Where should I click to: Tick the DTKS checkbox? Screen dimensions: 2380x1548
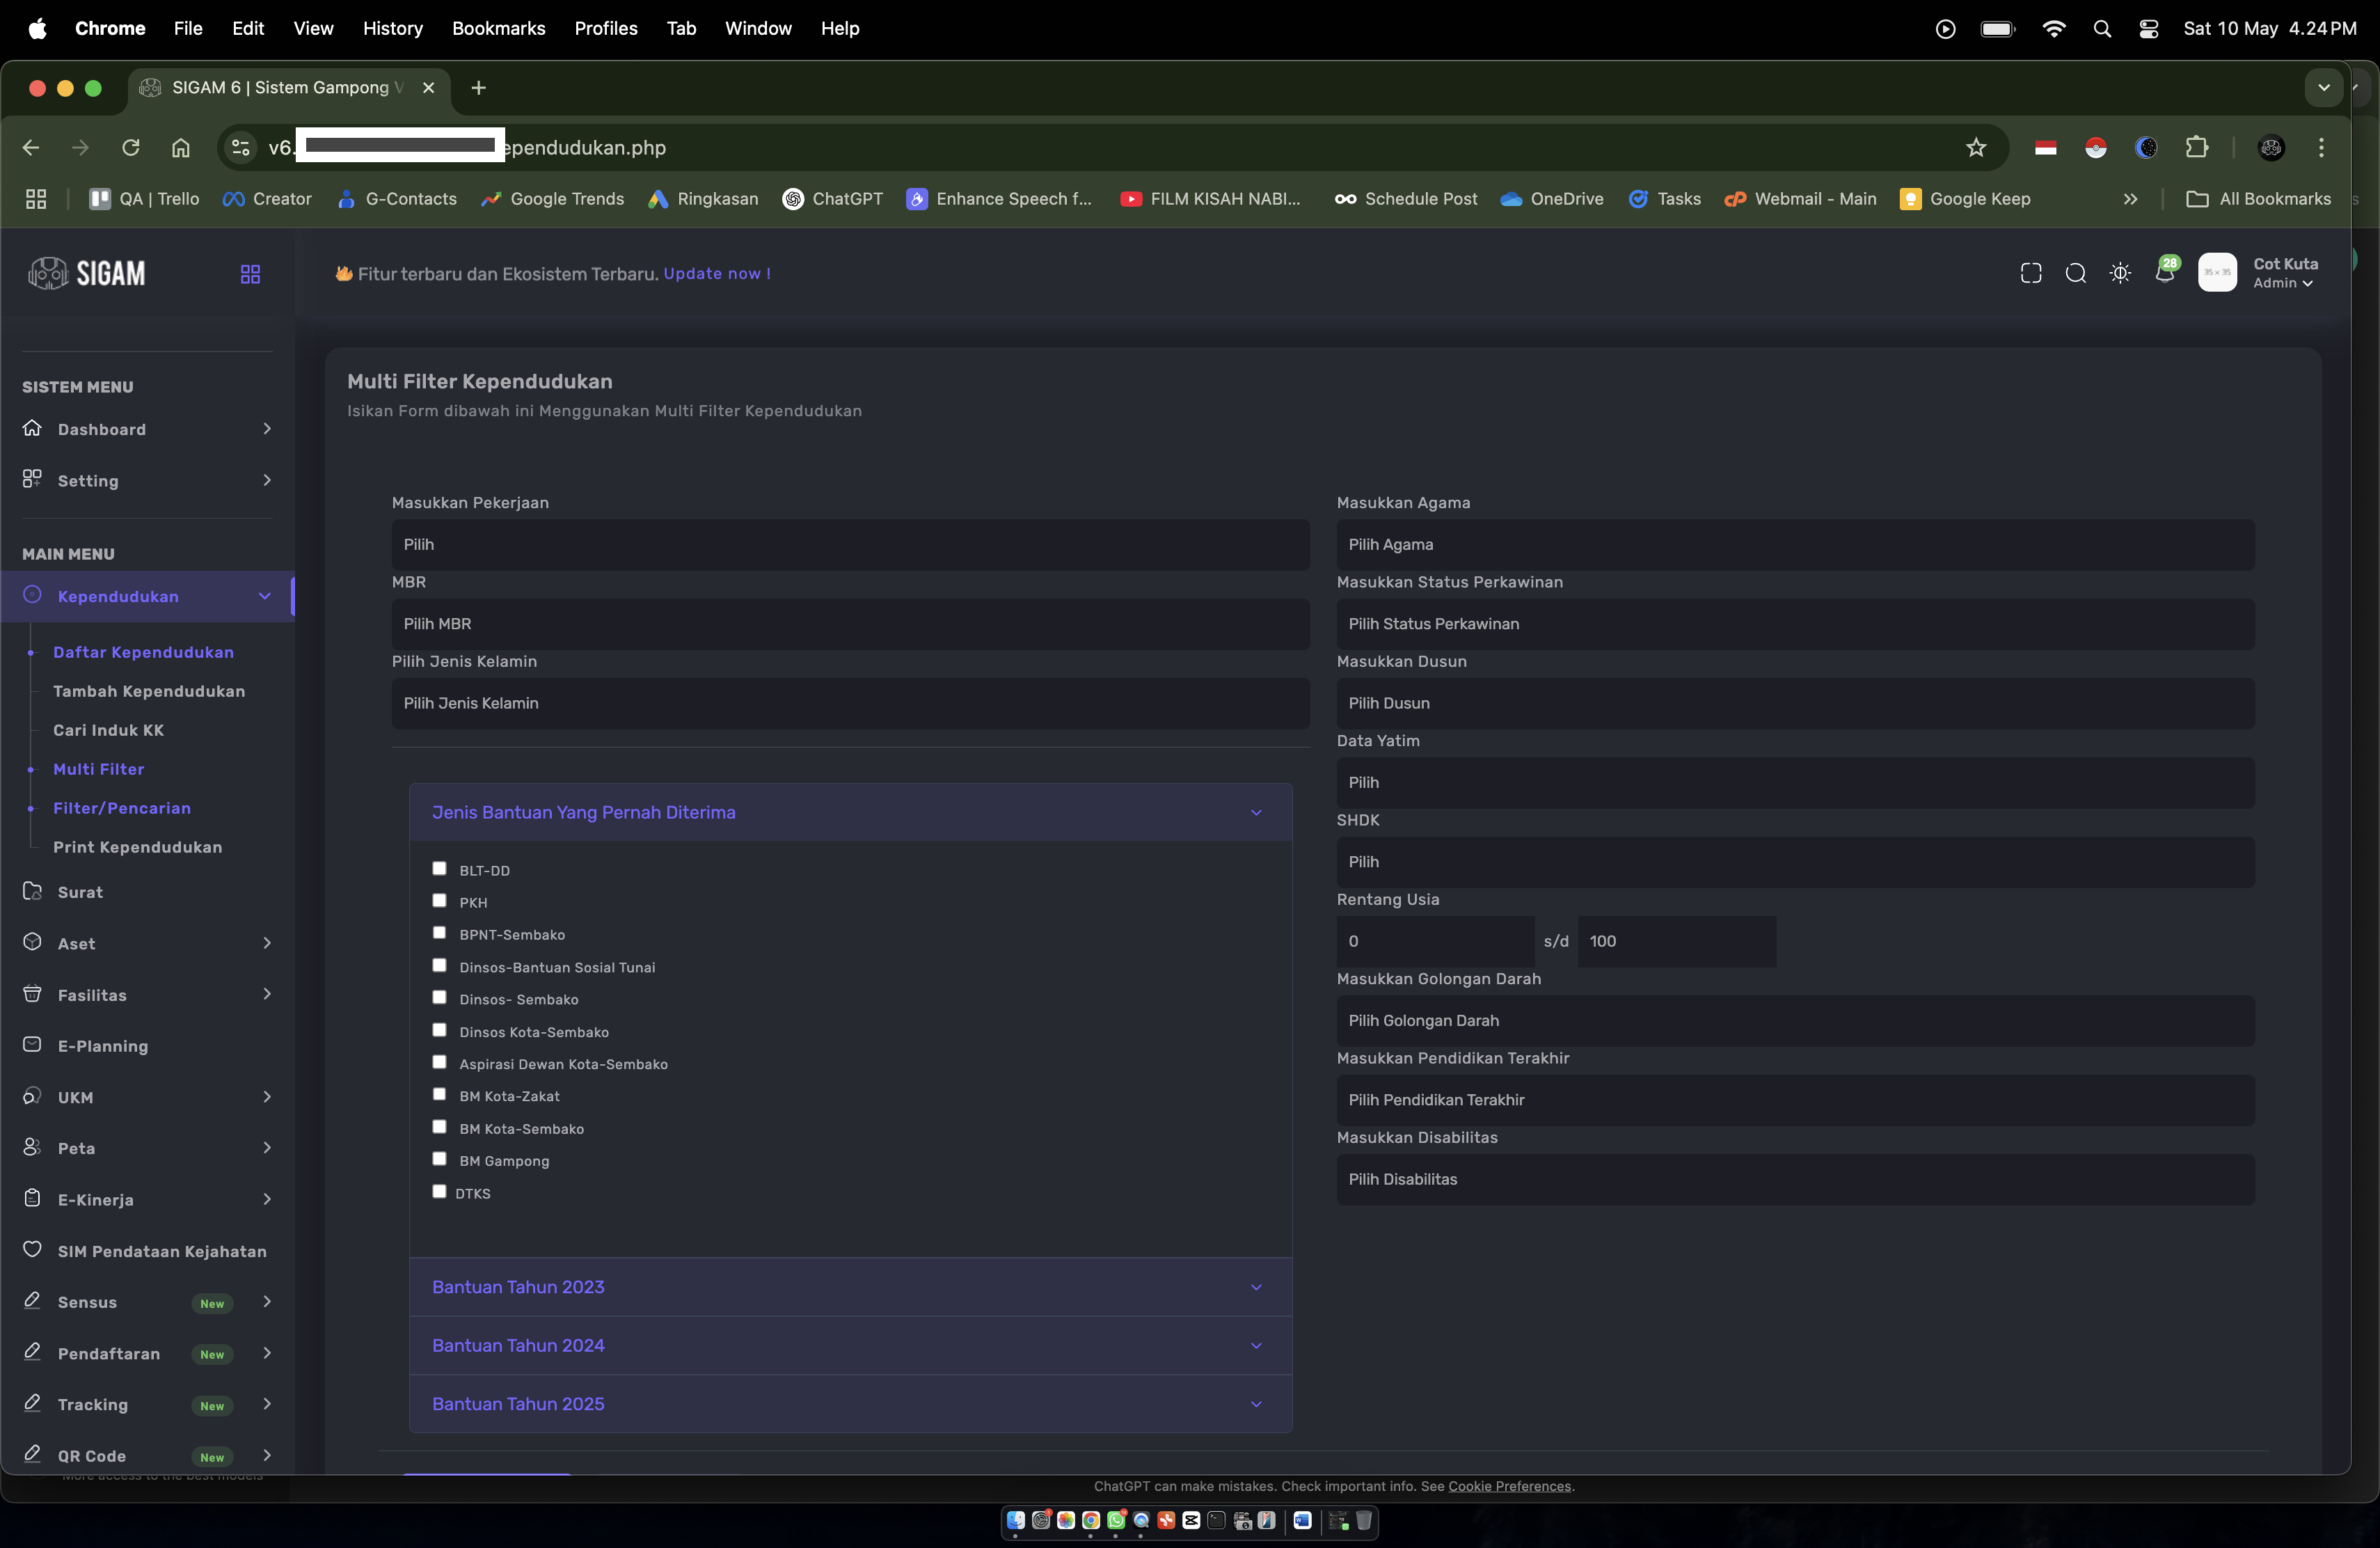439,1191
